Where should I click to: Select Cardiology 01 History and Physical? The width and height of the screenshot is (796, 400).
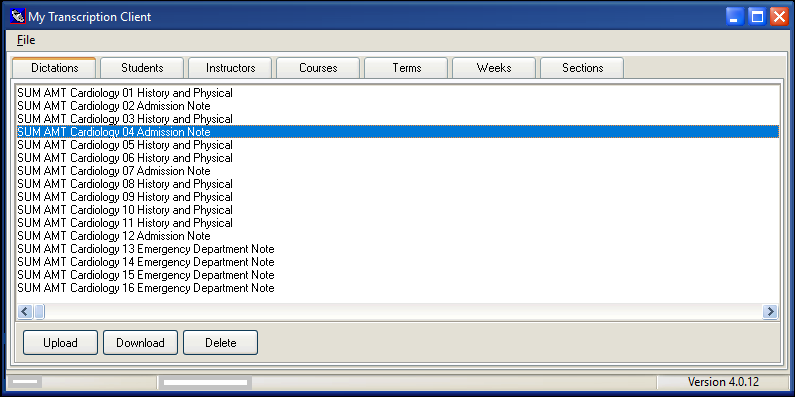[125, 93]
